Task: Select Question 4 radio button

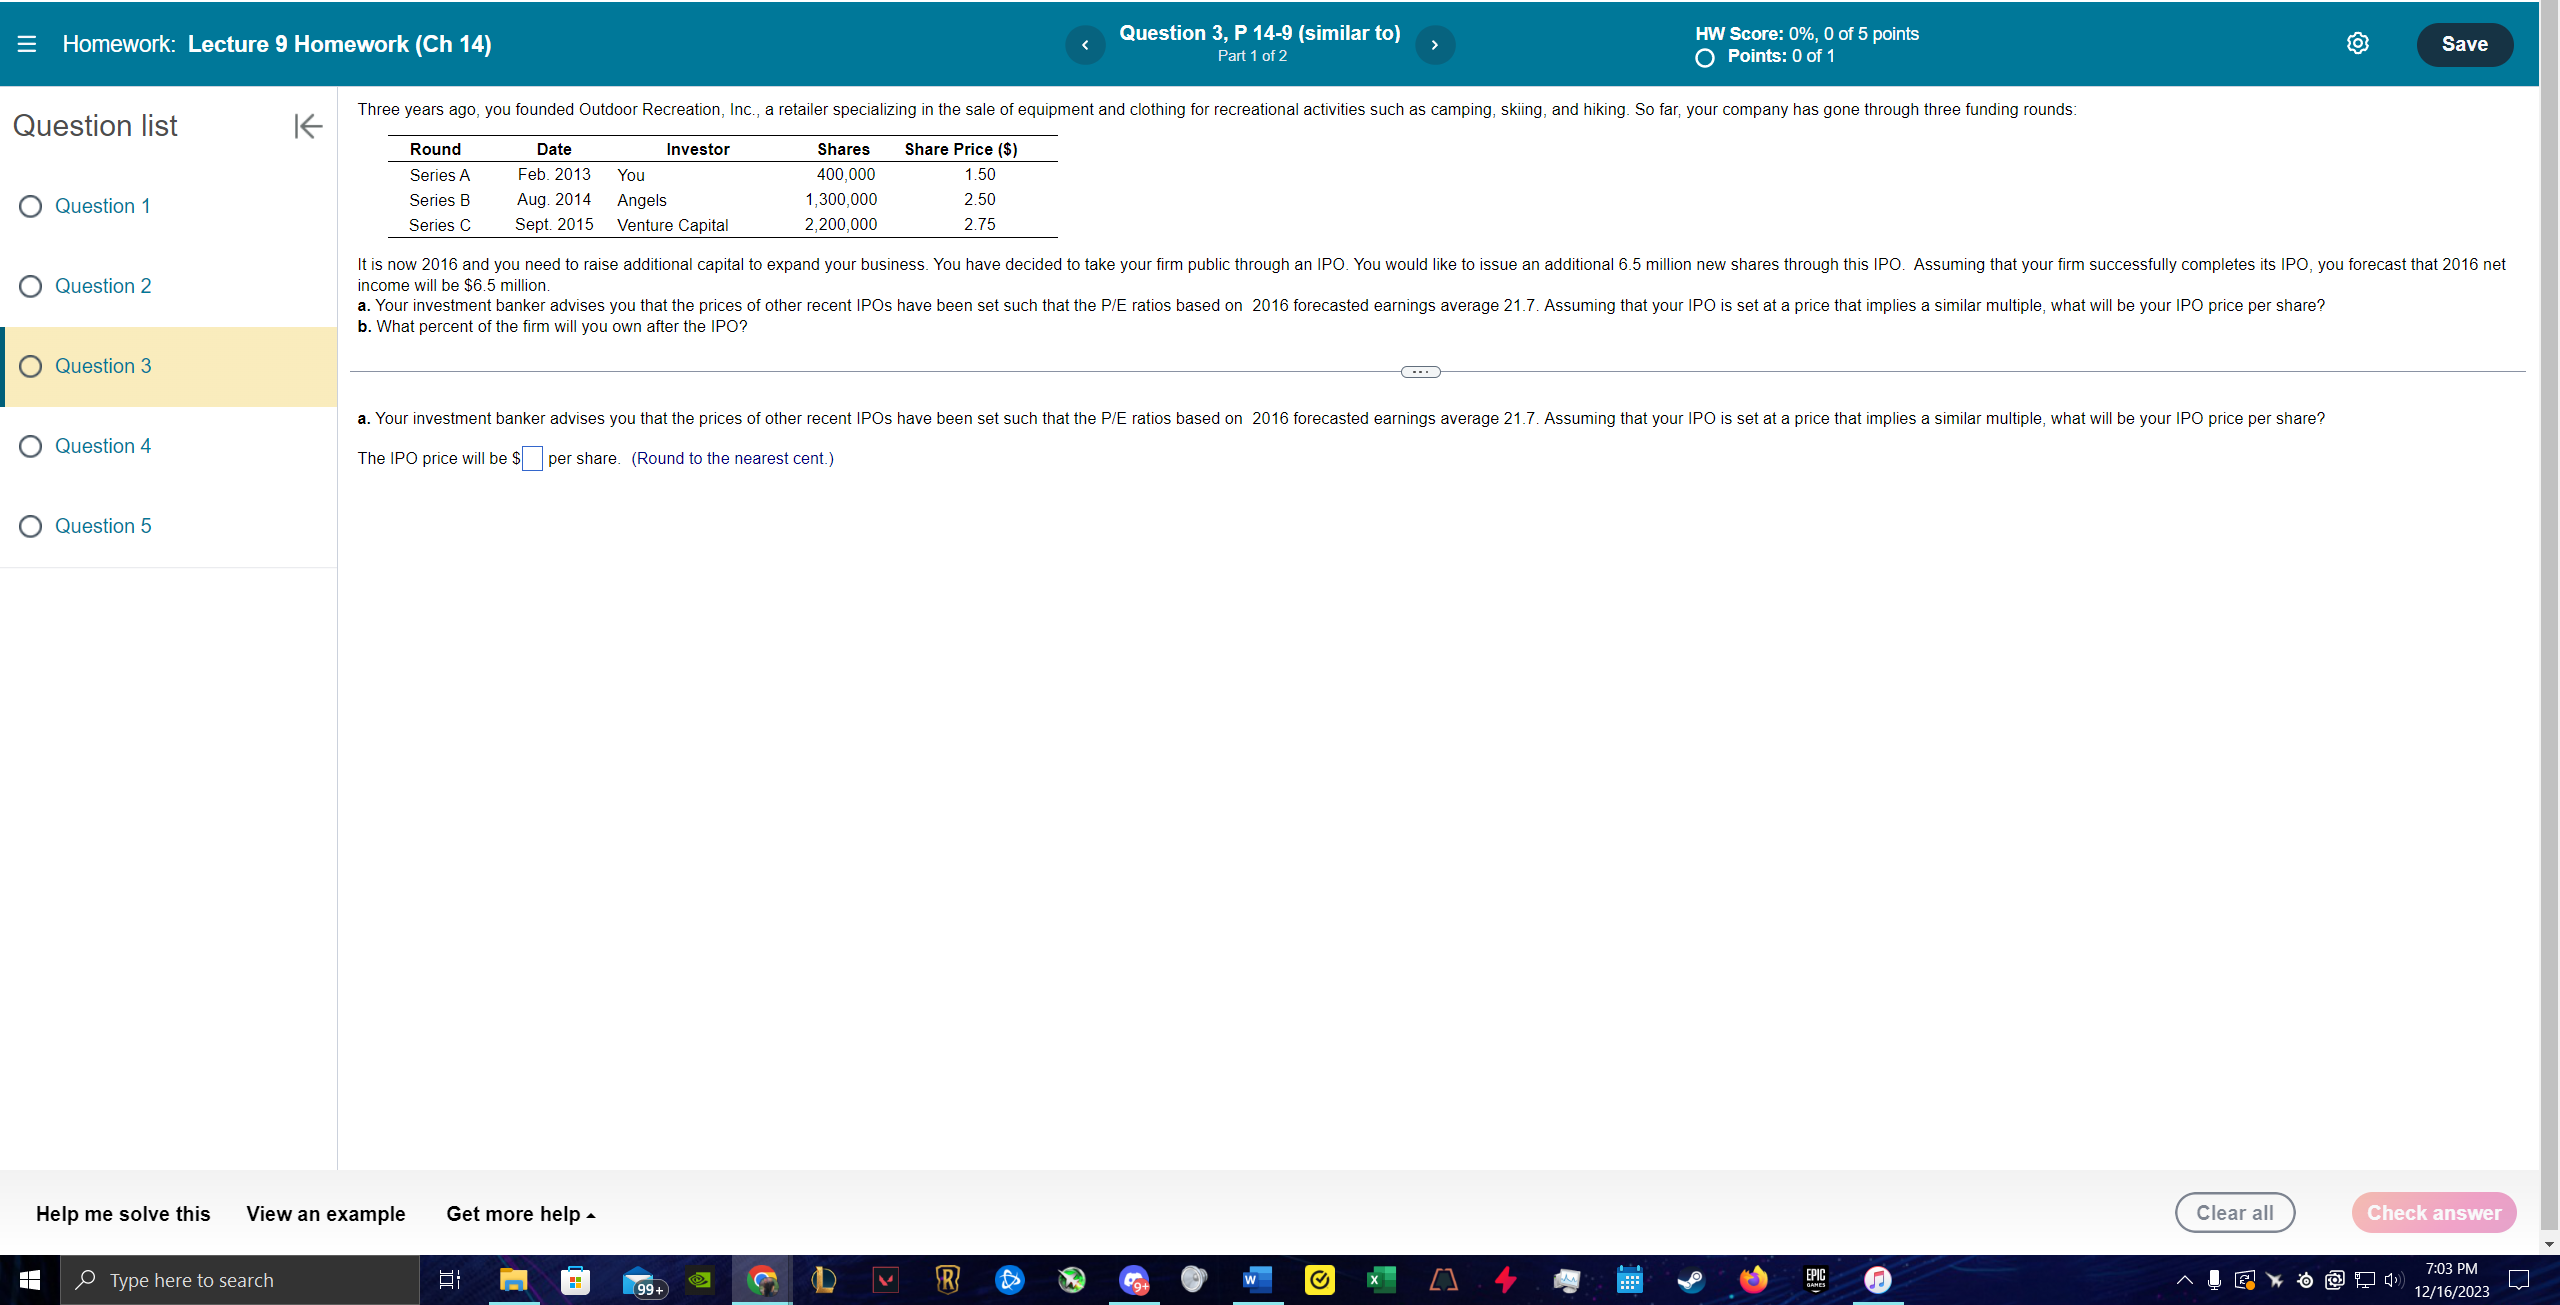Action: (x=30, y=446)
